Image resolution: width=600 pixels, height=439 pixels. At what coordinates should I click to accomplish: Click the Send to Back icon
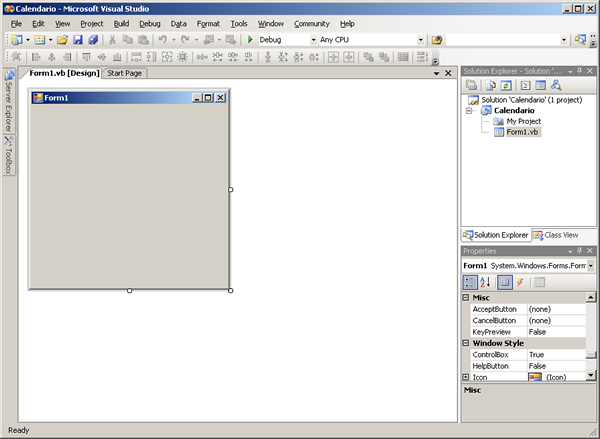click(384, 57)
